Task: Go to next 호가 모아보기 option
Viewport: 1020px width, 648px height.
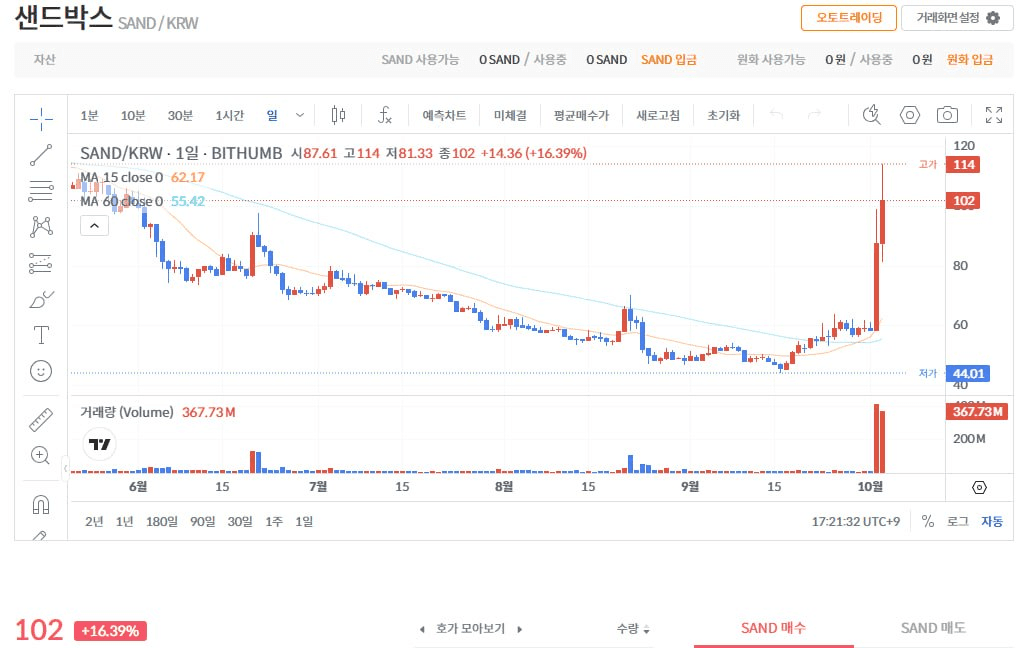Action: (520, 629)
